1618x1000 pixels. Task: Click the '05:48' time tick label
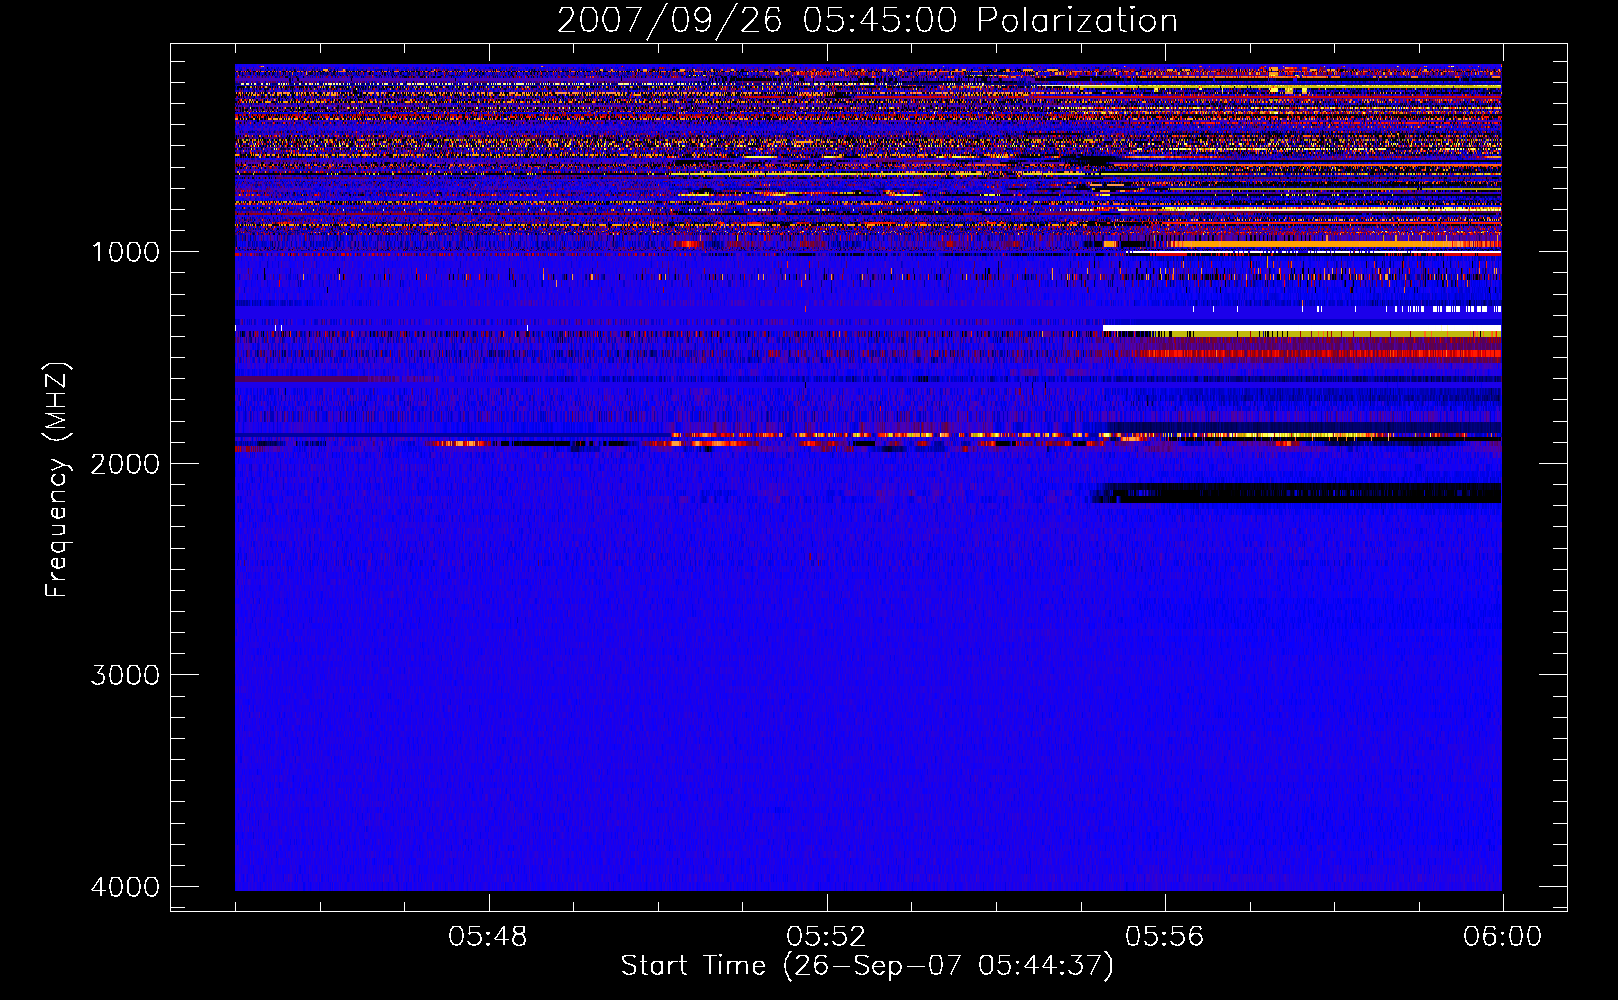(x=488, y=937)
